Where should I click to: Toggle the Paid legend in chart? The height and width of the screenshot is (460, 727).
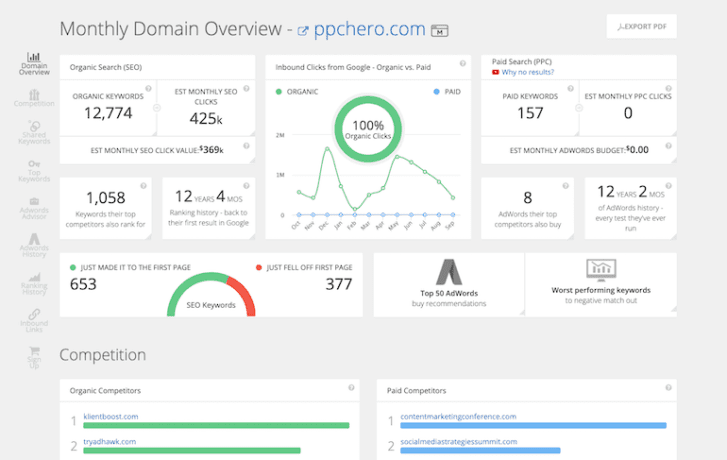[x=447, y=92]
